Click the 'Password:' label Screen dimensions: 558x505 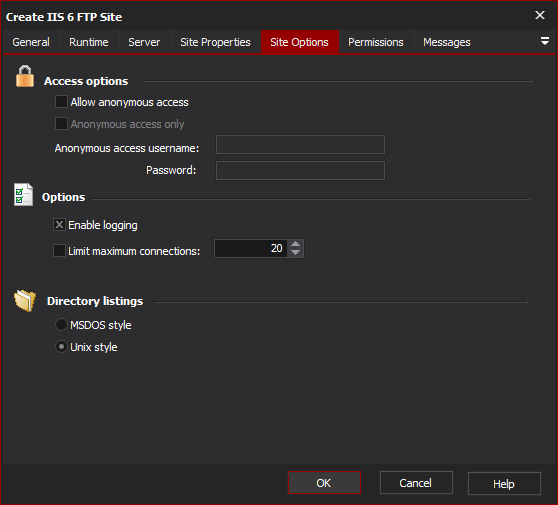[x=171, y=170]
